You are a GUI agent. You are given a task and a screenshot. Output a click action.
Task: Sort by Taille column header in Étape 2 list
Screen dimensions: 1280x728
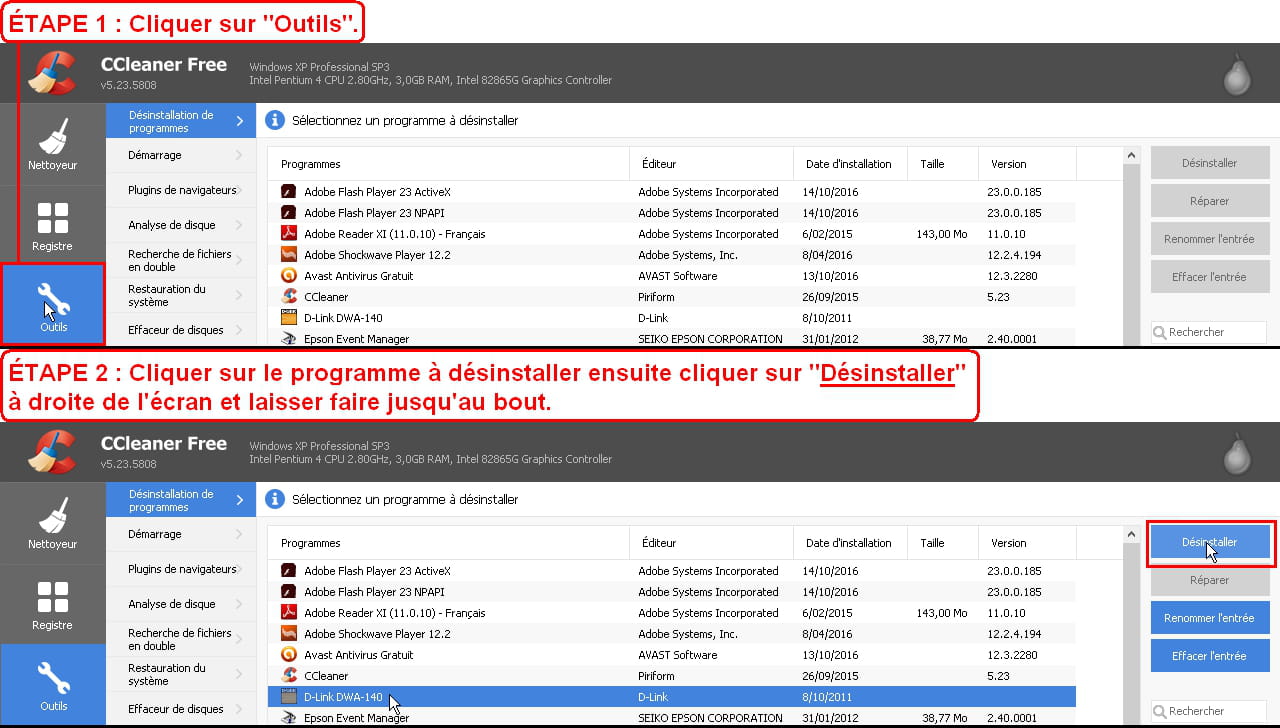coord(943,543)
